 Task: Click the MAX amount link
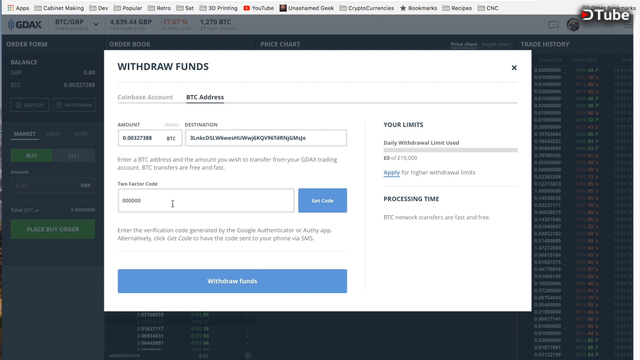171,124
